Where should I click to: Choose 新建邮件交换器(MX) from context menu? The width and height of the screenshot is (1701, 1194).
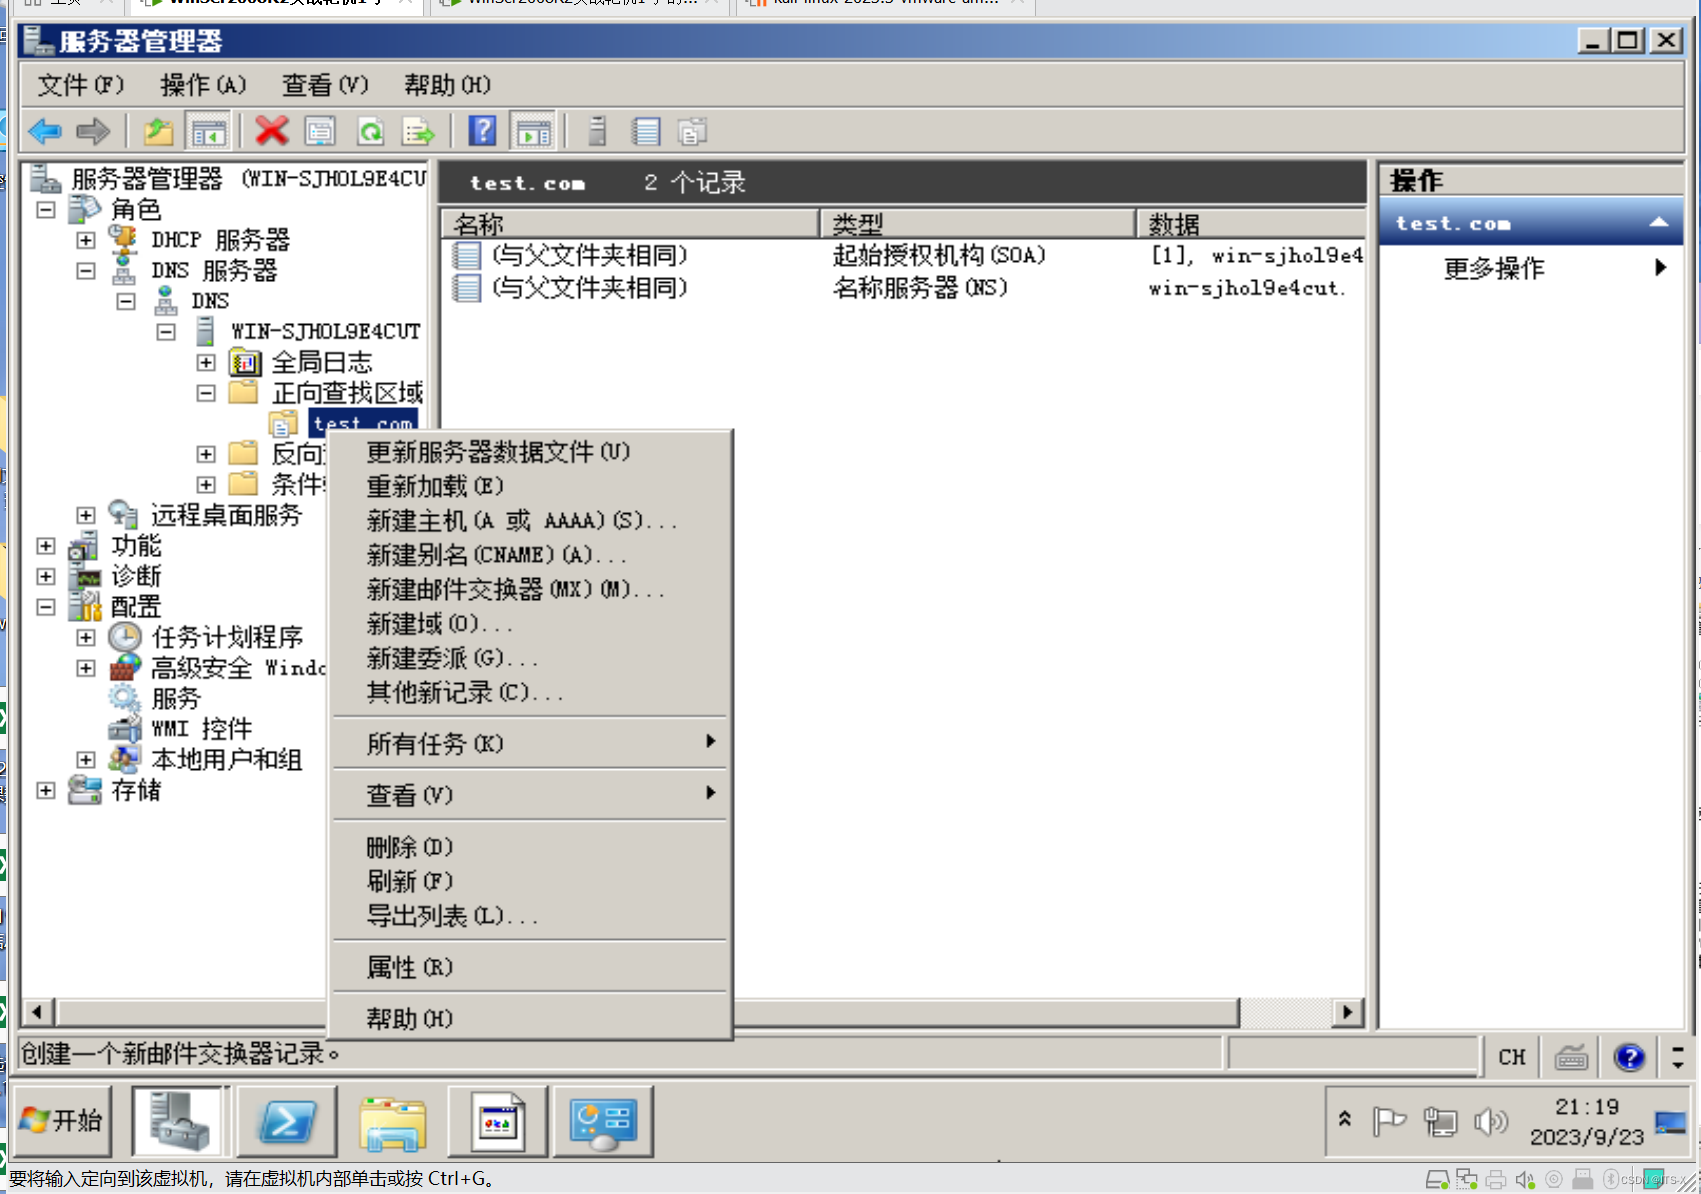pyautogui.click(x=531, y=590)
